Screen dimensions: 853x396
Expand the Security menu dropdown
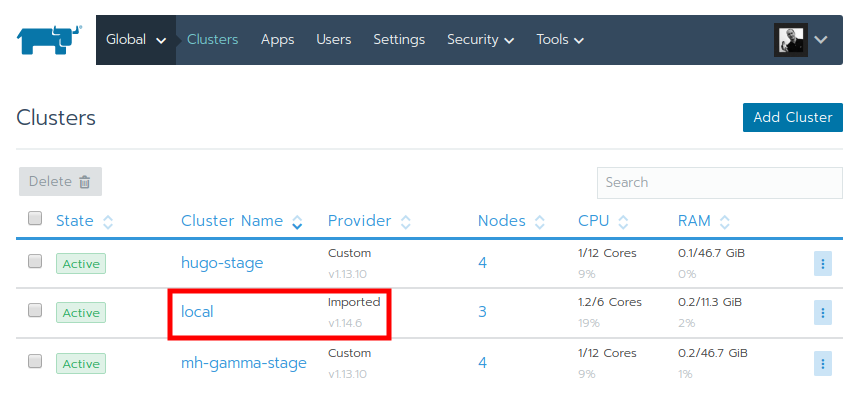[x=480, y=40]
